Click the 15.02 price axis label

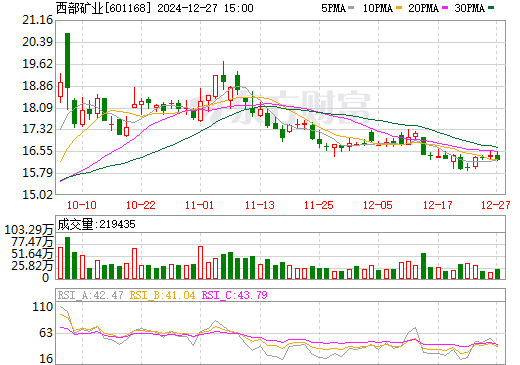coord(38,194)
